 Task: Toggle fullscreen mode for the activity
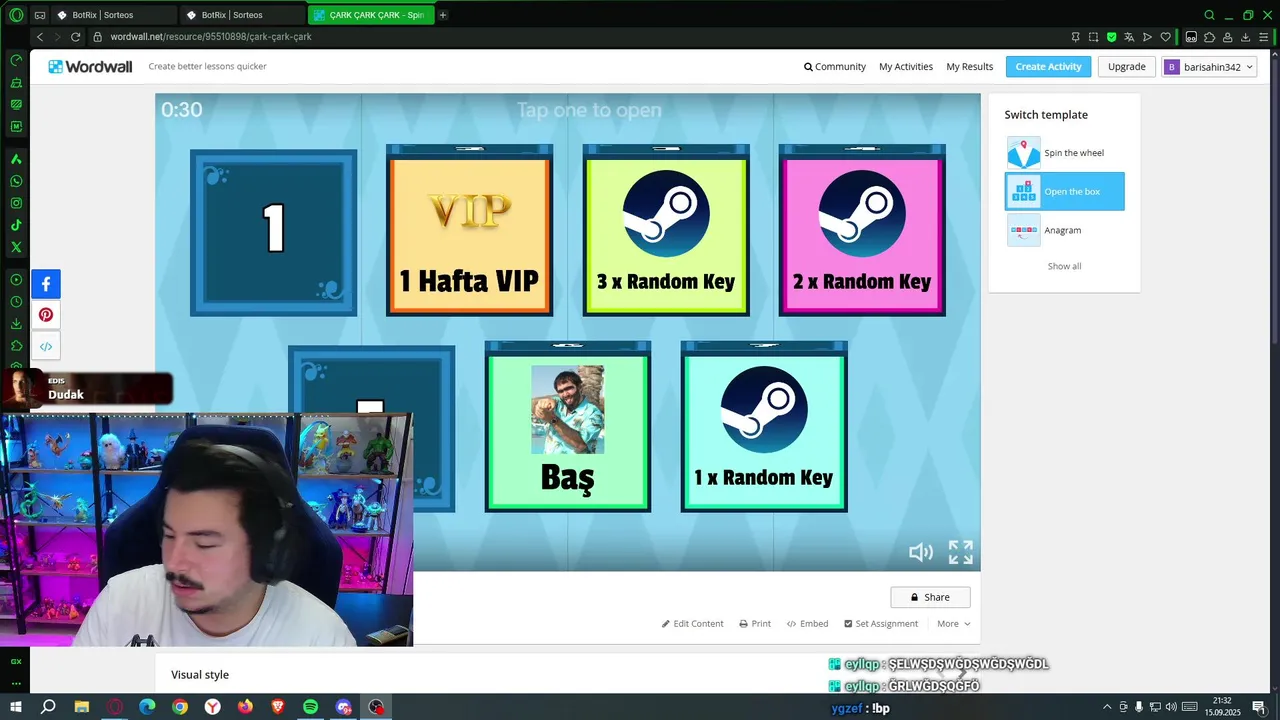click(x=960, y=552)
